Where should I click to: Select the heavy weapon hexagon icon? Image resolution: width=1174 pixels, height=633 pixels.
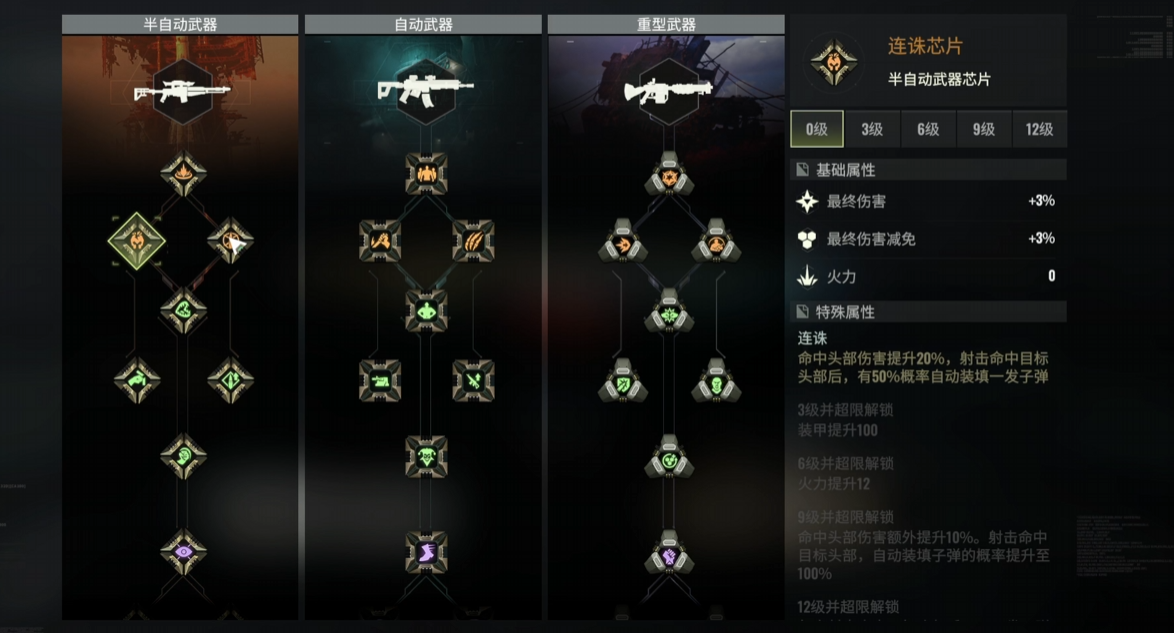click(669, 92)
